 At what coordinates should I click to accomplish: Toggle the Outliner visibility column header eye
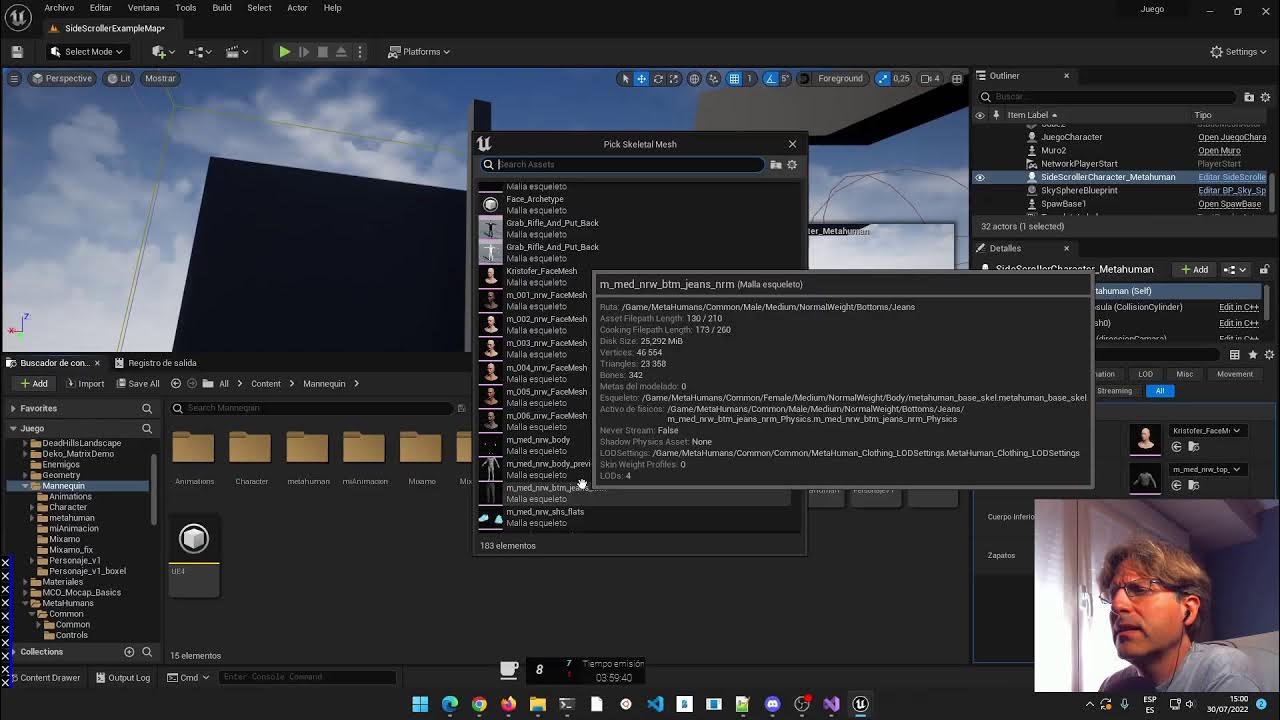click(980, 115)
